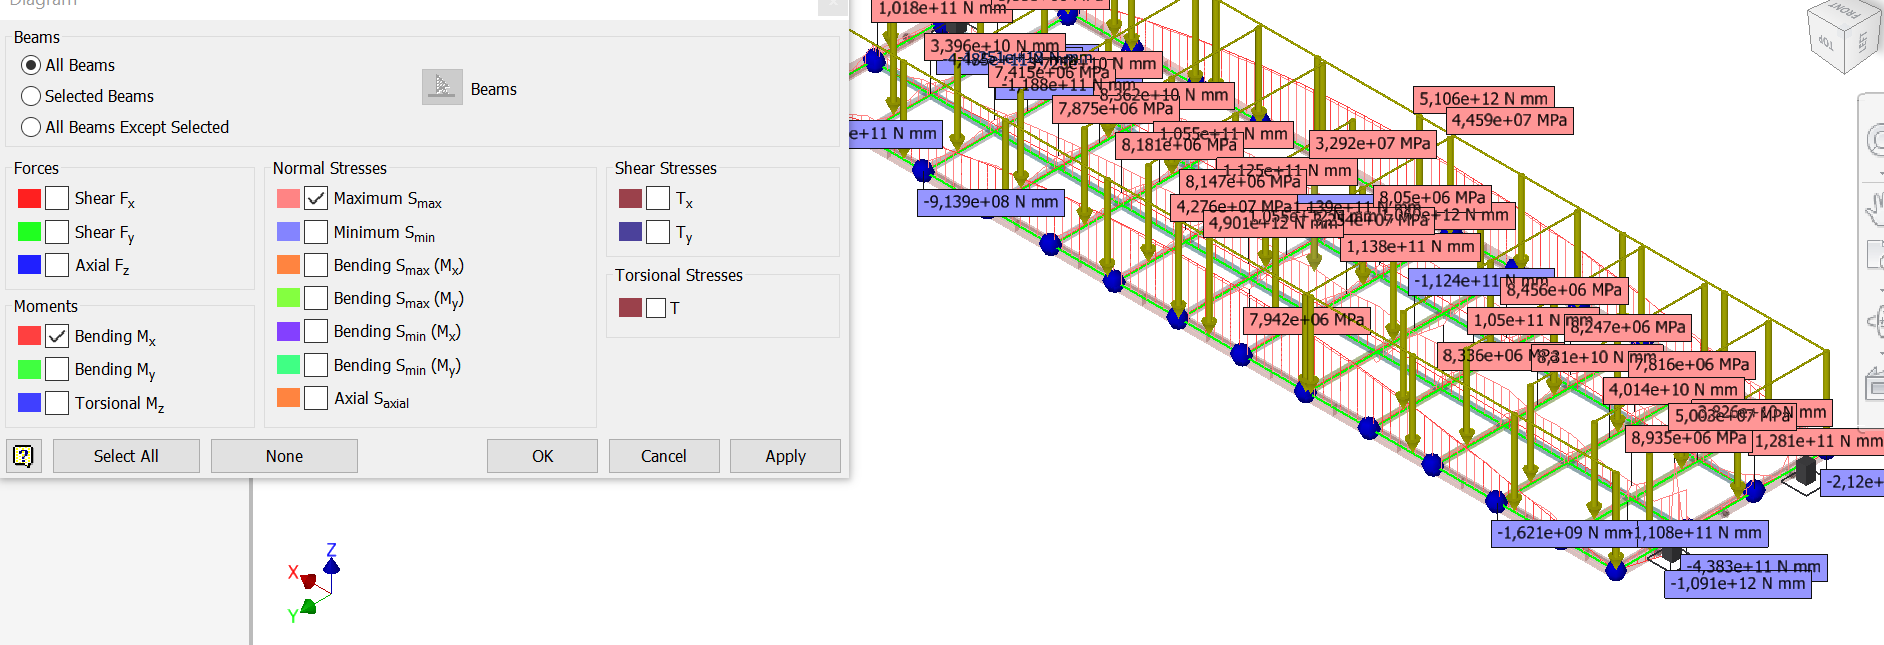This screenshot has width=1884, height=645.
Task: Enable the Torsional Mz checkbox
Action: coord(57,403)
